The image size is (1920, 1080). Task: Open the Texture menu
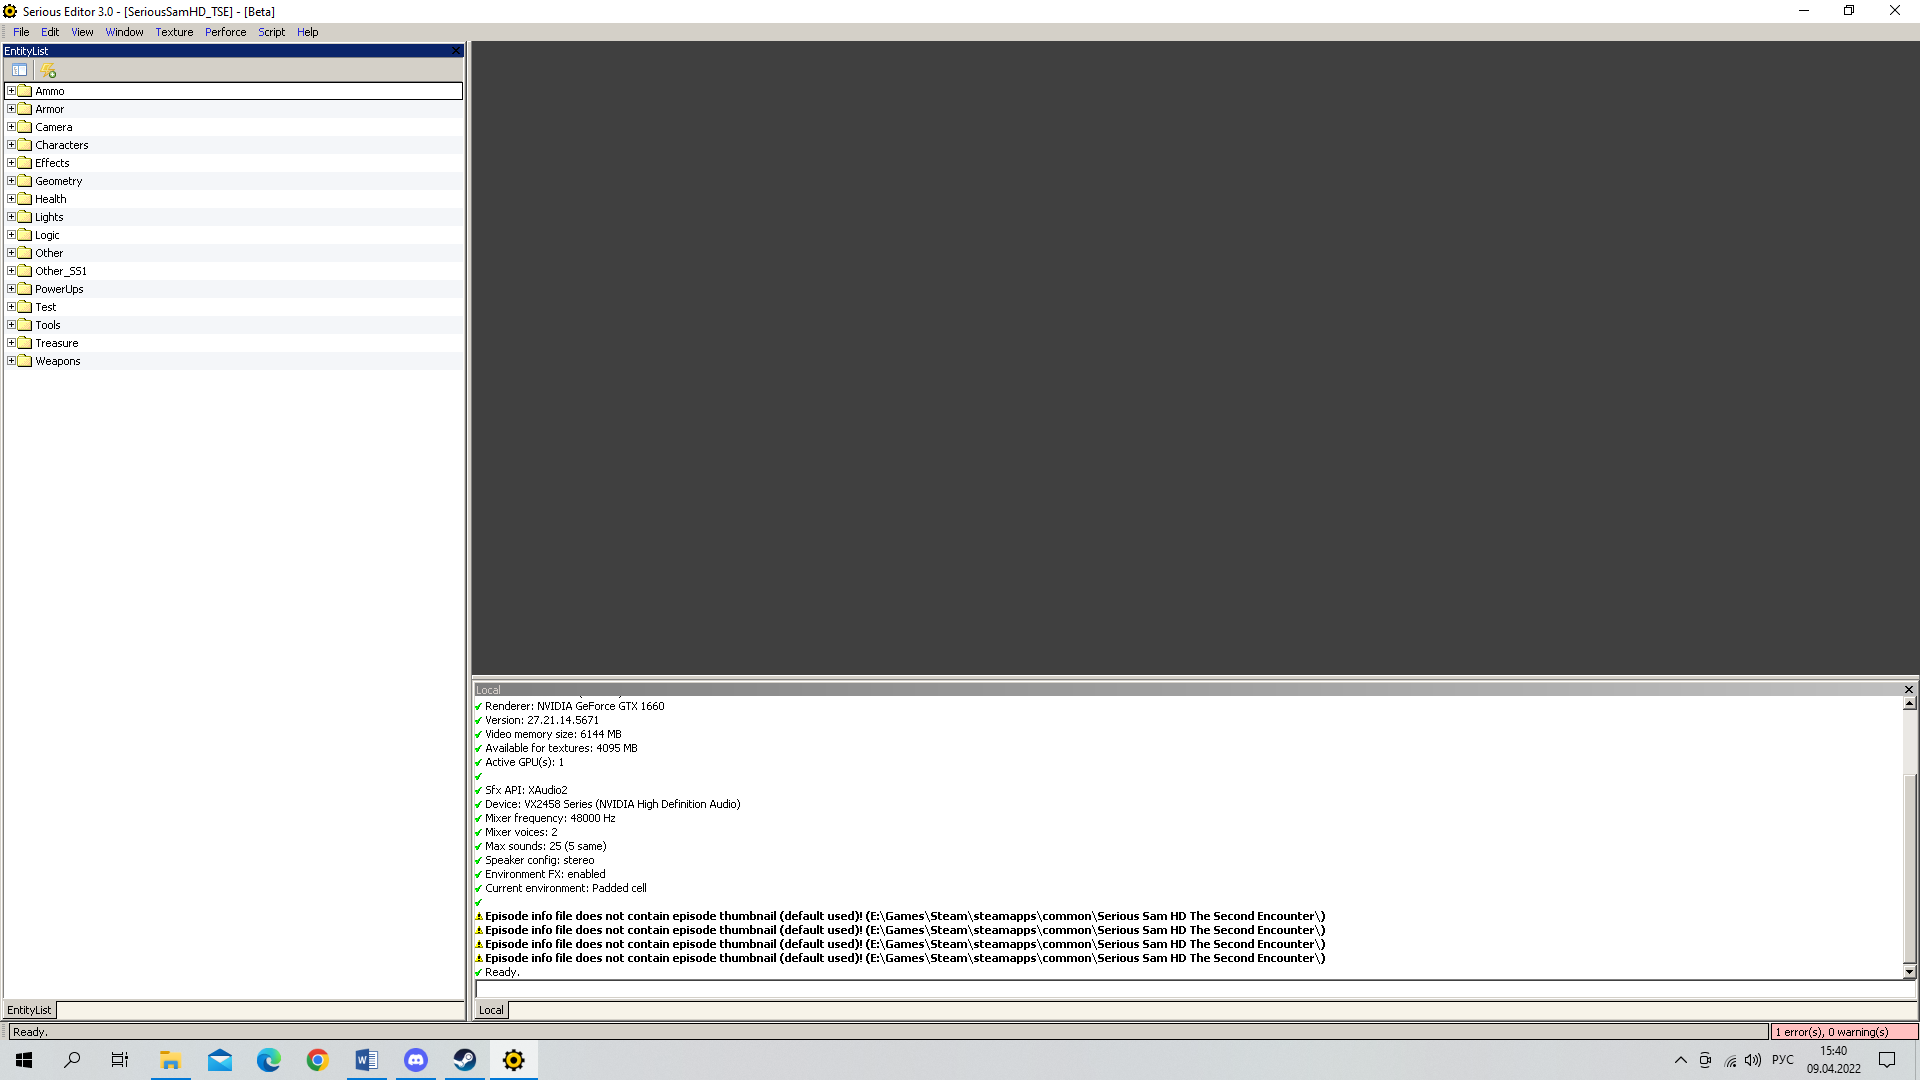click(174, 32)
